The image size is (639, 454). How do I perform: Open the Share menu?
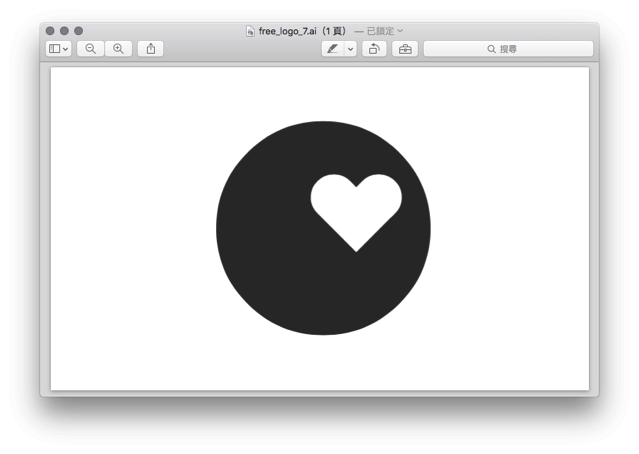pos(150,49)
